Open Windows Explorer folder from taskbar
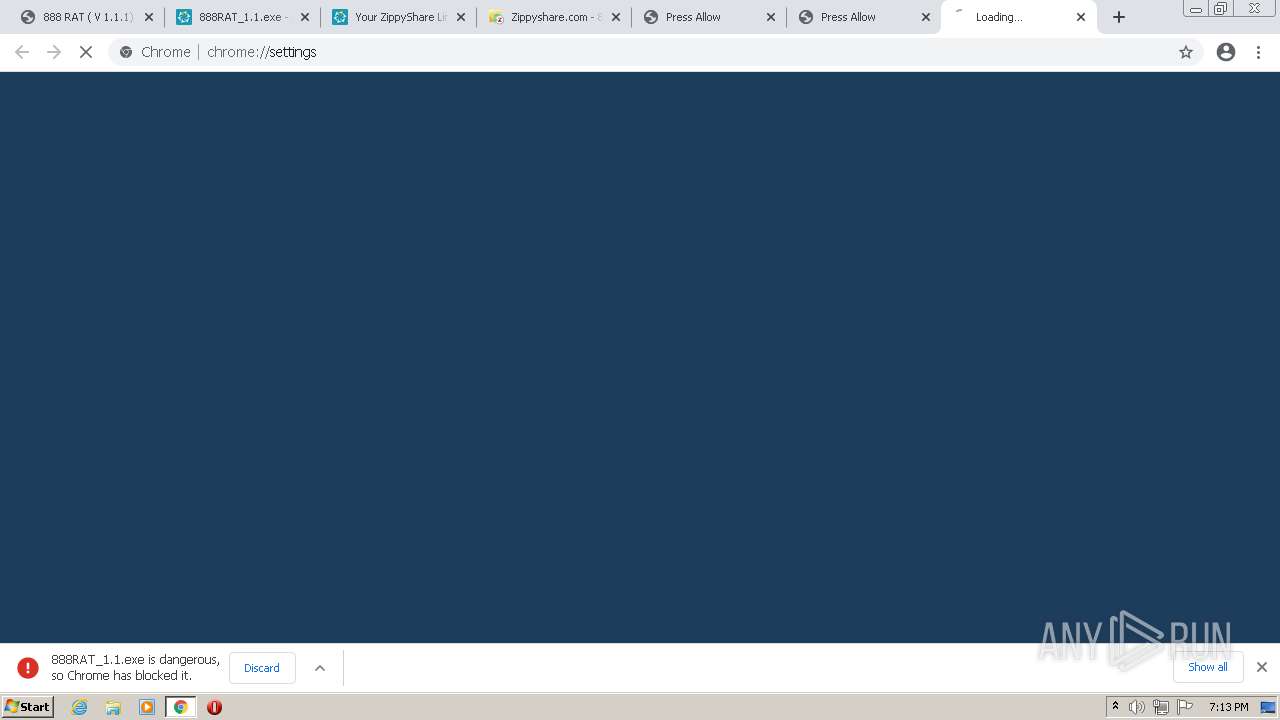Image resolution: width=1280 pixels, height=720 pixels. point(113,707)
